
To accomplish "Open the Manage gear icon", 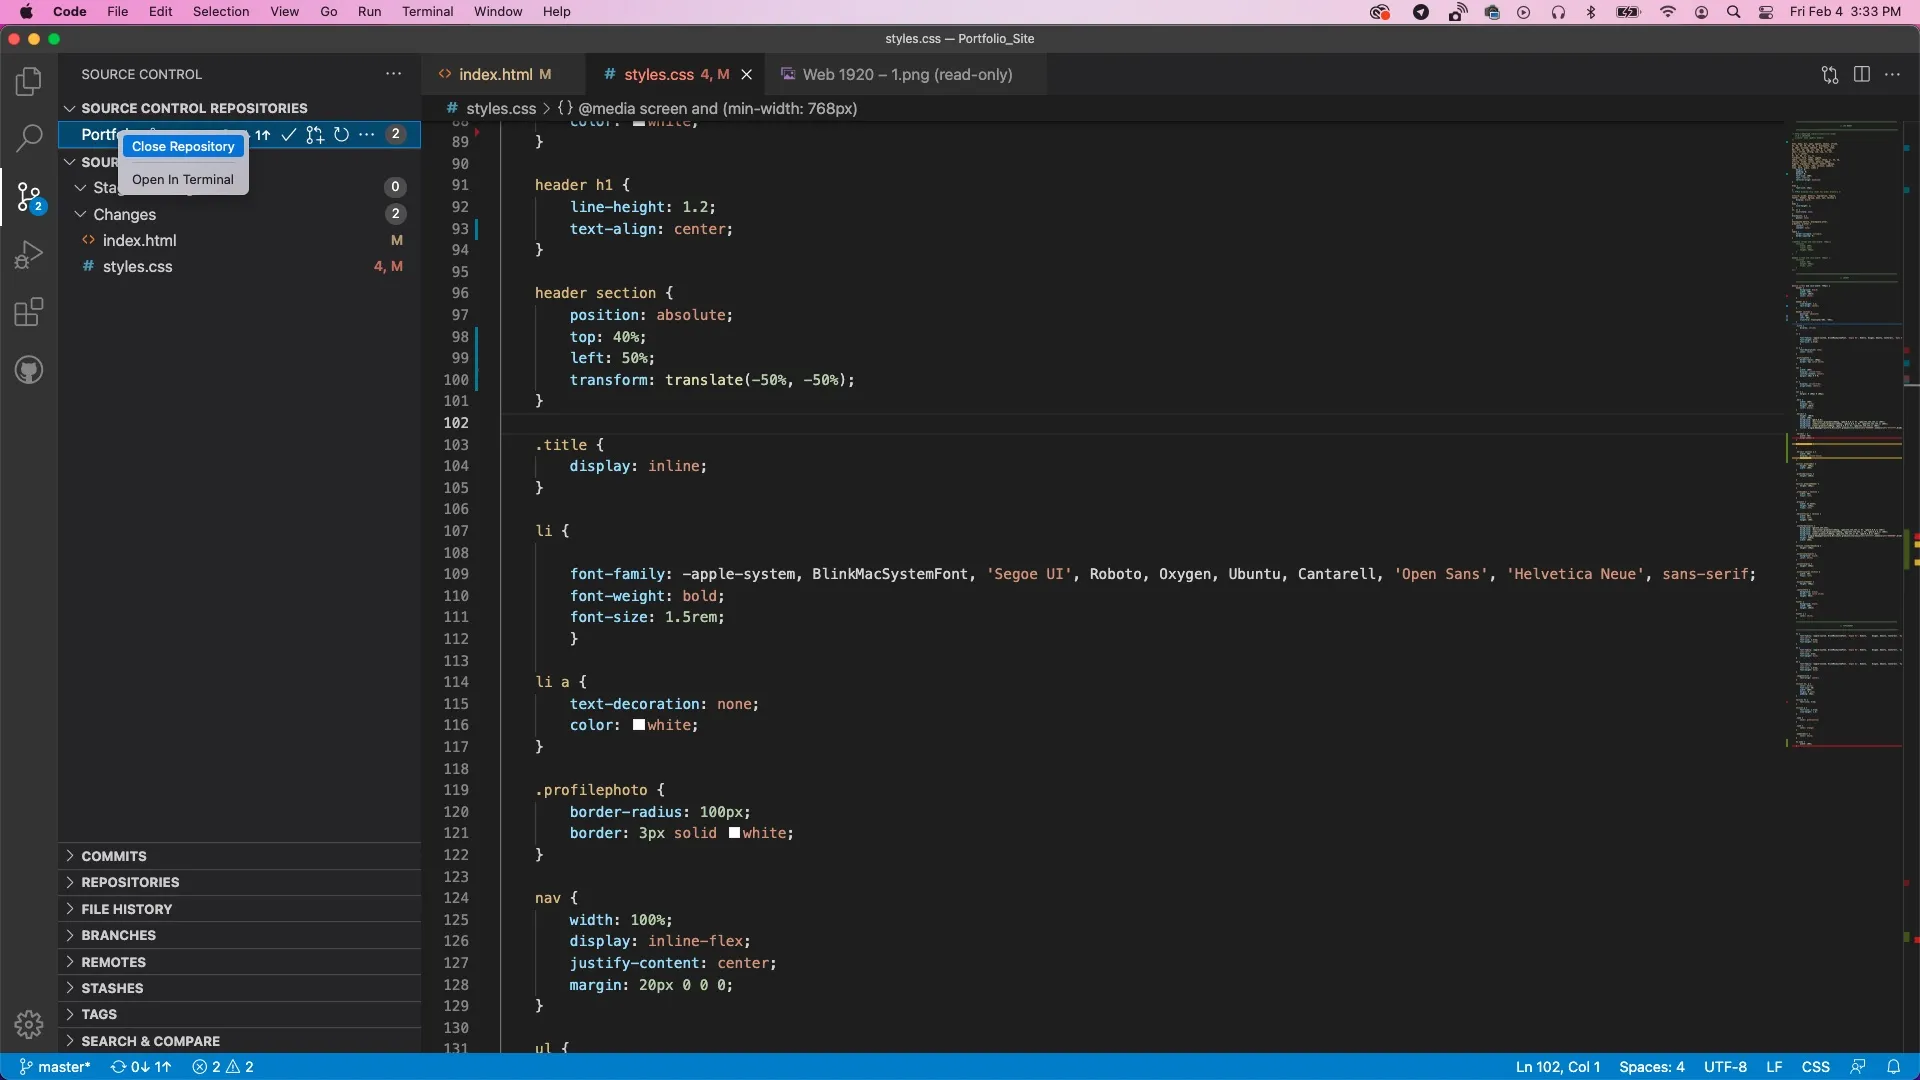I will tap(29, 1024).
